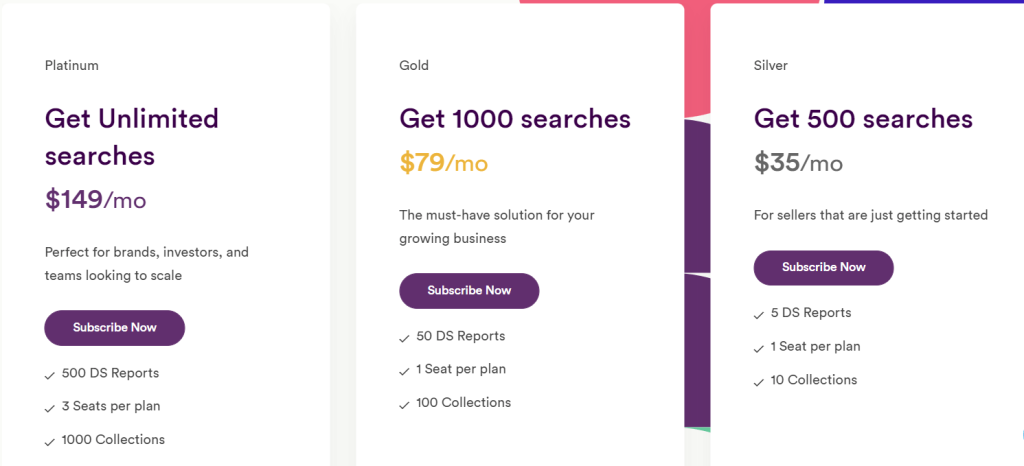This screenshot has width=1024, height=466.
Task: Click checkmark icon beside 1000 Collections
Action: [x=50, y=442]
